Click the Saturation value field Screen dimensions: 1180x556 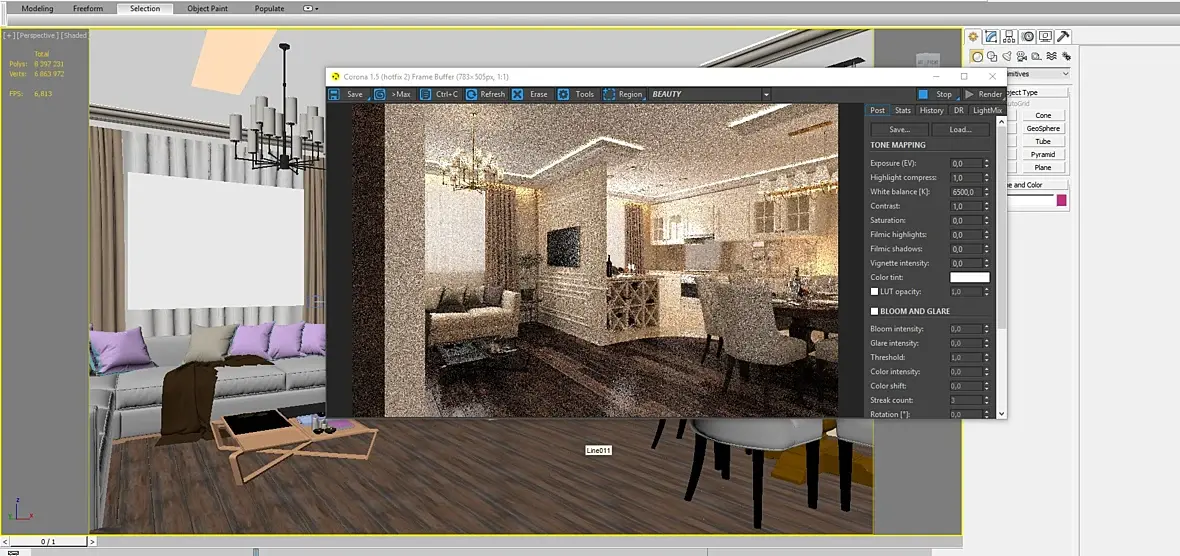tap(966, 220)
